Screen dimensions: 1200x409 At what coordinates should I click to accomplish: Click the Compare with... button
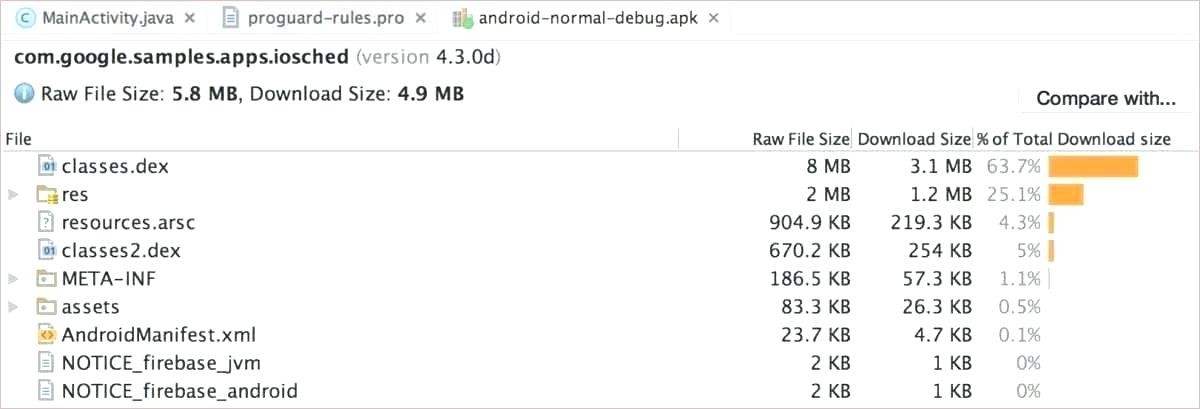click(x=1105, y=98)
